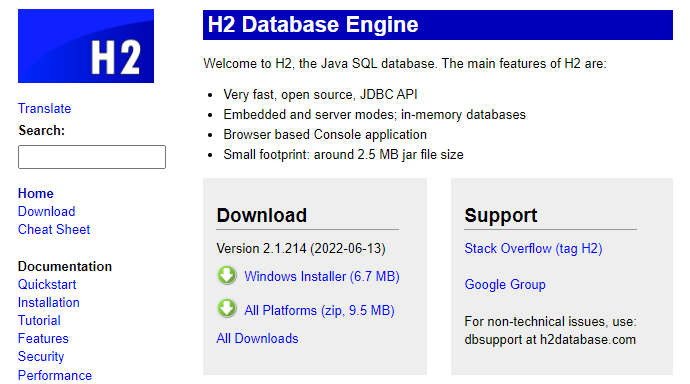Viewport: 690px width, 384px height.
Task: Click the green download icon beside Windows Installer
Action: click(x=227, y=275)
